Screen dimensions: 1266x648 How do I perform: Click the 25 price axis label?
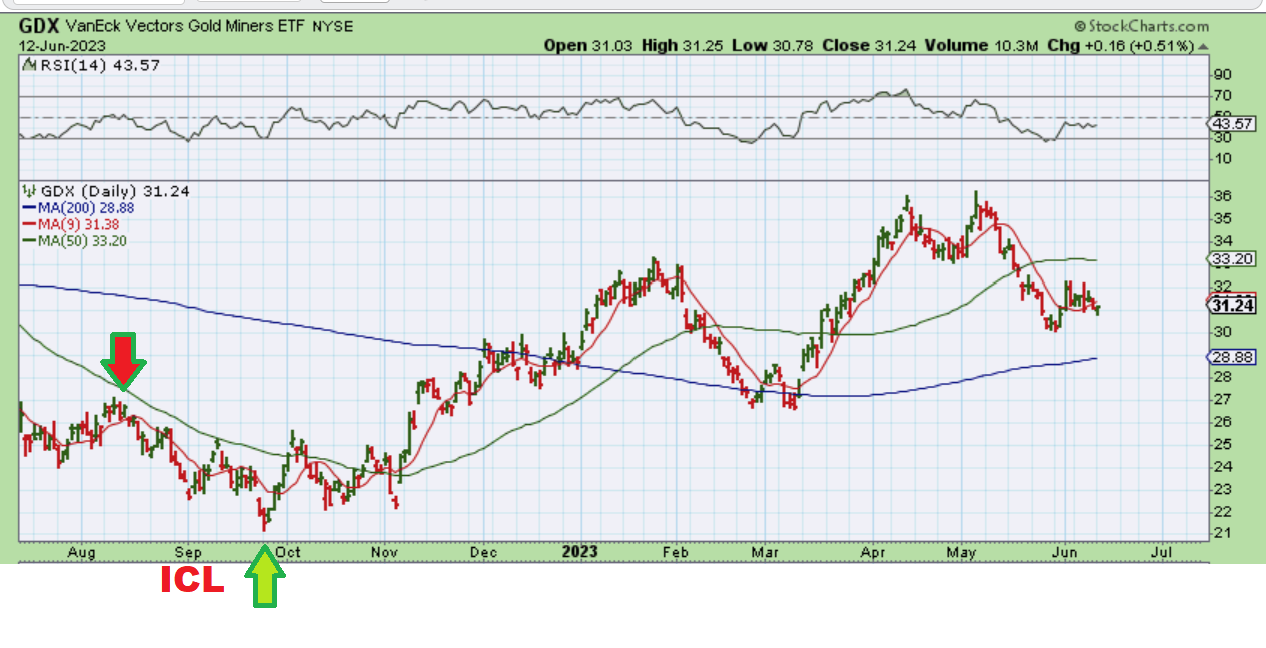pos(1221,444)
